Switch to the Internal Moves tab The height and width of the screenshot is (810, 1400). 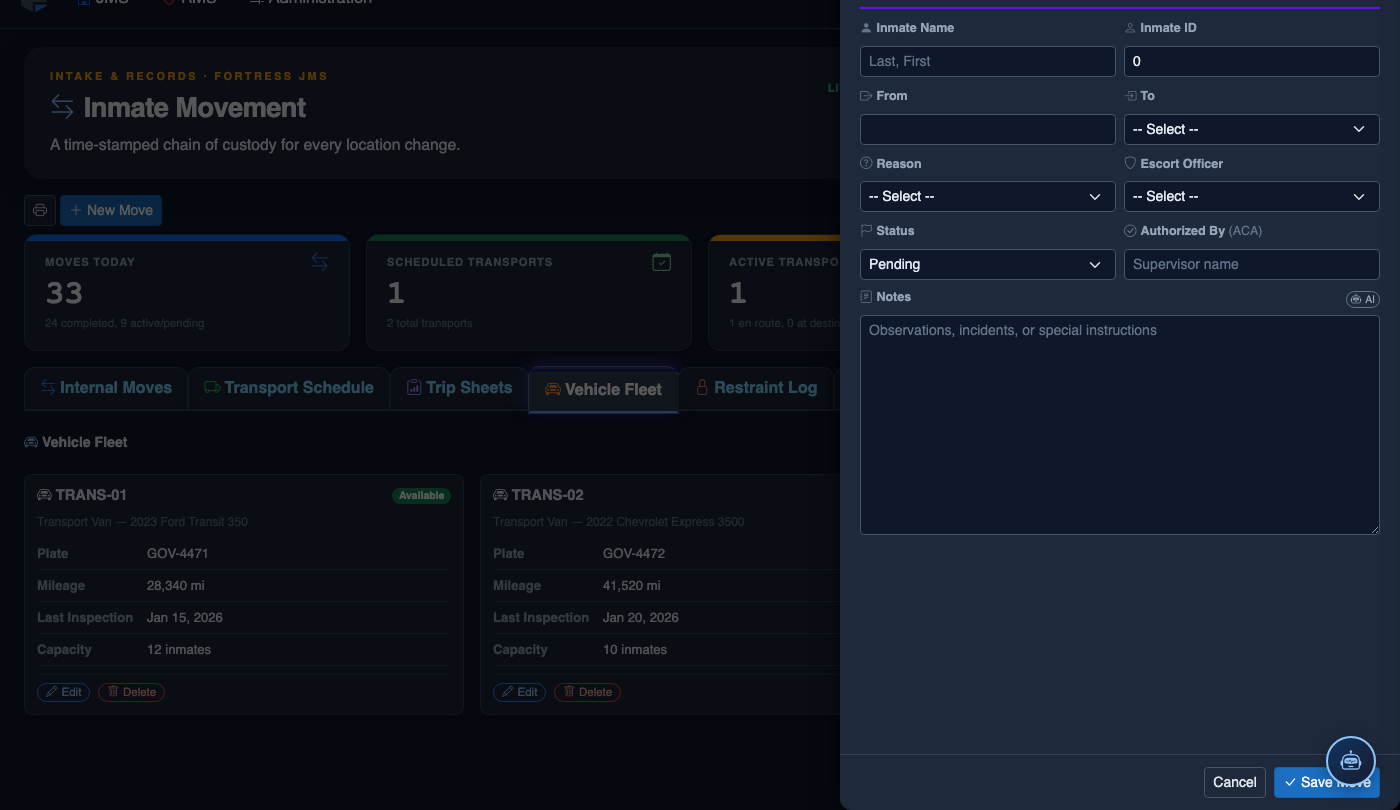106,388
